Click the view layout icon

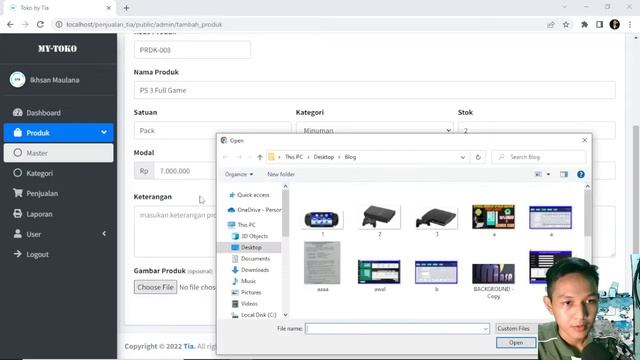coord(538,174)
